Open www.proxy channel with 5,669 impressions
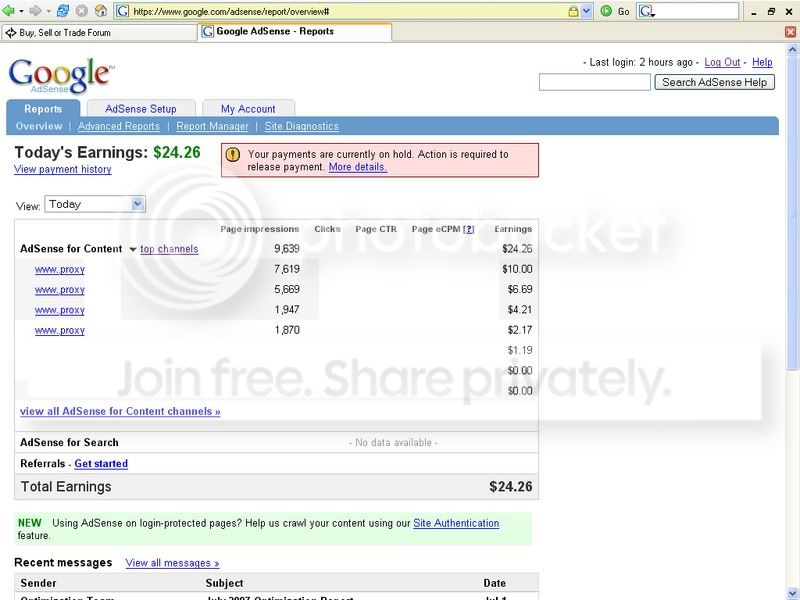The height and width of the screenshot is (600, 800). click(60, 290)
